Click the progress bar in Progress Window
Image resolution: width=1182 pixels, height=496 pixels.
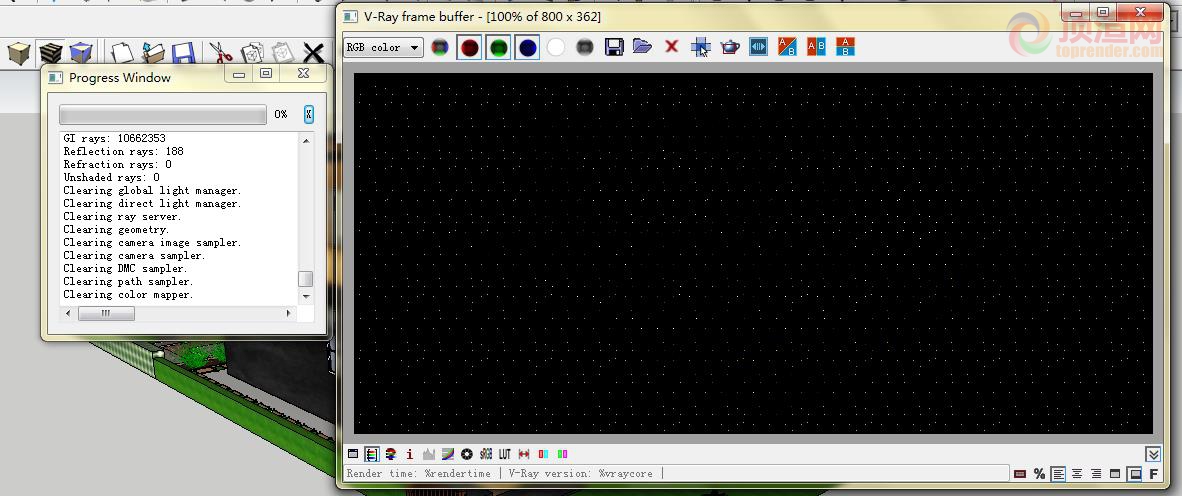163,114
